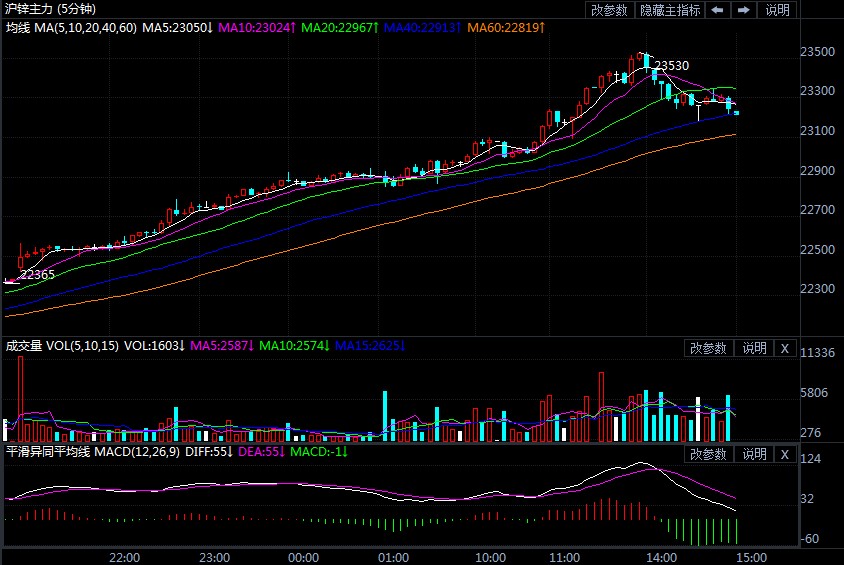Open 说明 in the volume panel

754,348
